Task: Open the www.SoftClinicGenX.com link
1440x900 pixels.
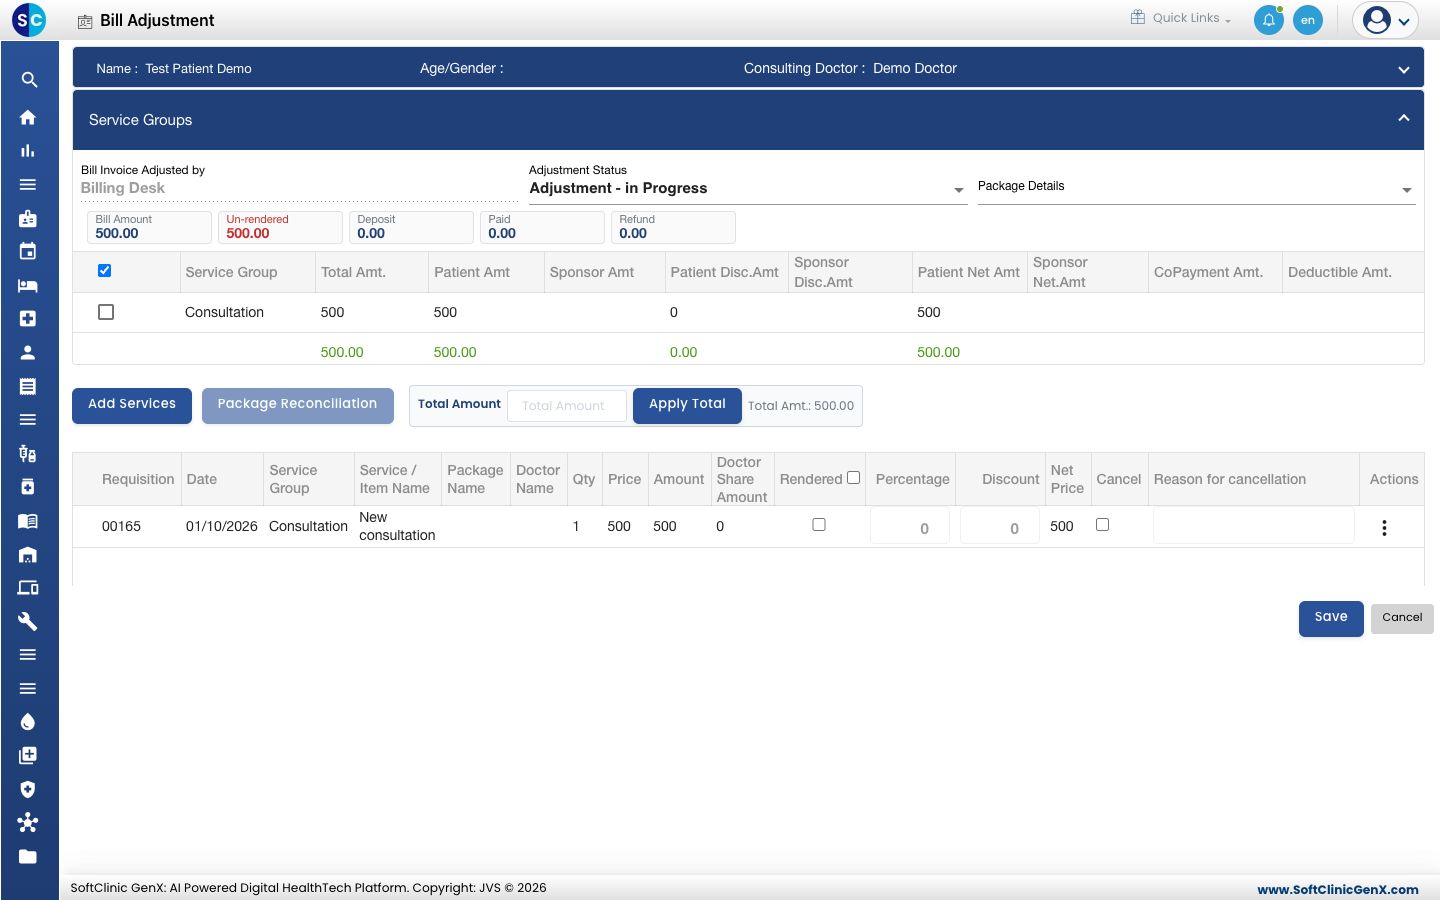Action: (x=1338, y=889)
